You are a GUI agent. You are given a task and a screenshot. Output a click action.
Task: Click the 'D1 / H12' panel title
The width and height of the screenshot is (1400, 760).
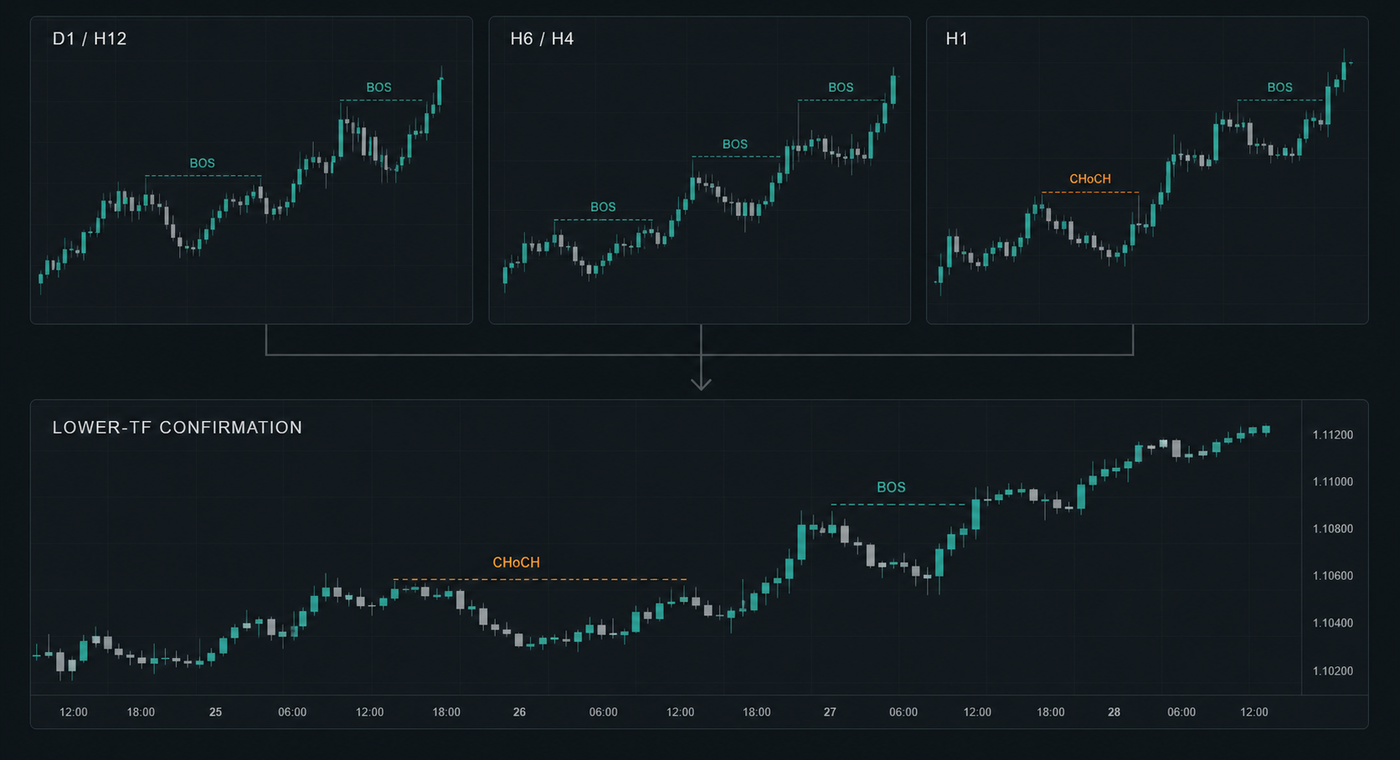tap(89, 41)
